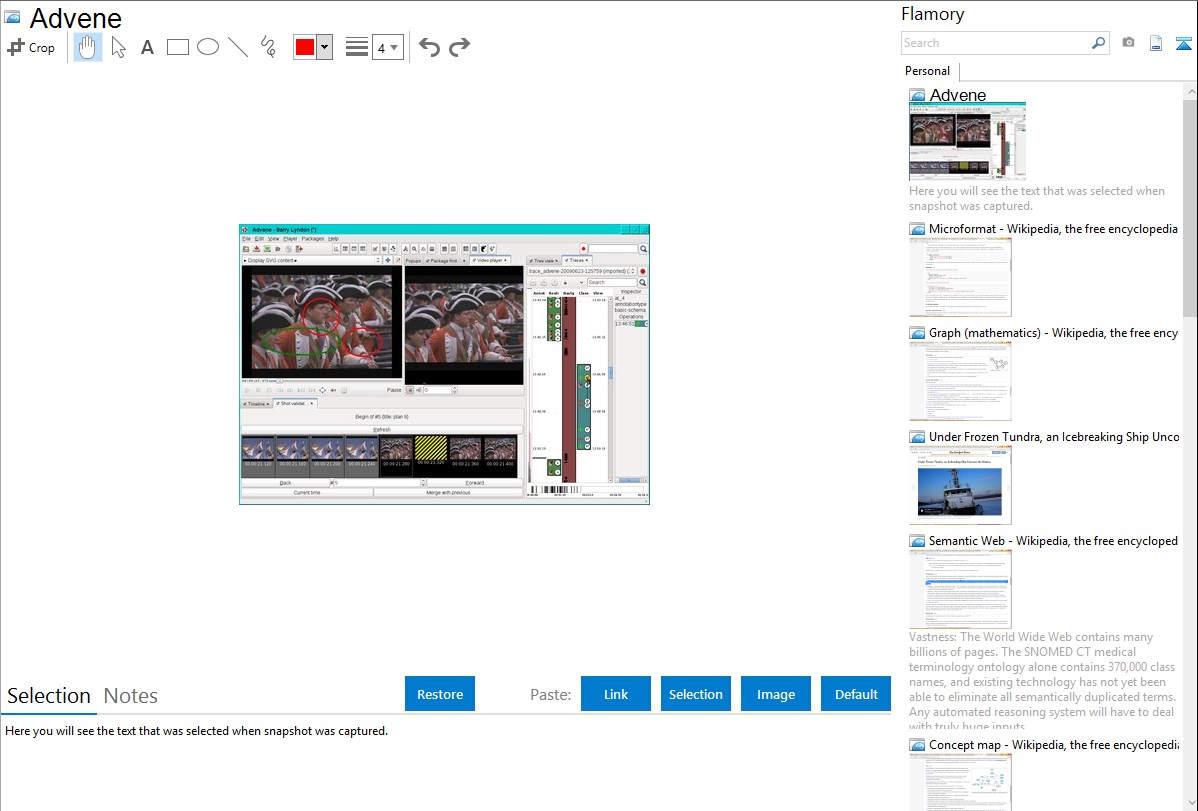Click the snapshot icon beside Concept map title
This screenshot has width=1198, height=811.
pyautogui.click(x=917, y=744)
